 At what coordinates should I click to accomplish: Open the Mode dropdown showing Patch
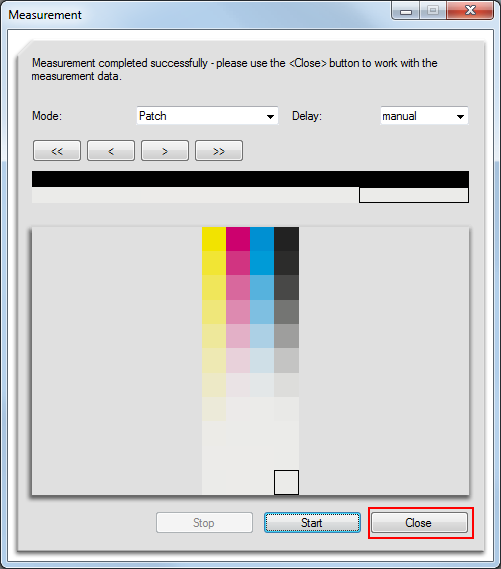pos(208,116)
